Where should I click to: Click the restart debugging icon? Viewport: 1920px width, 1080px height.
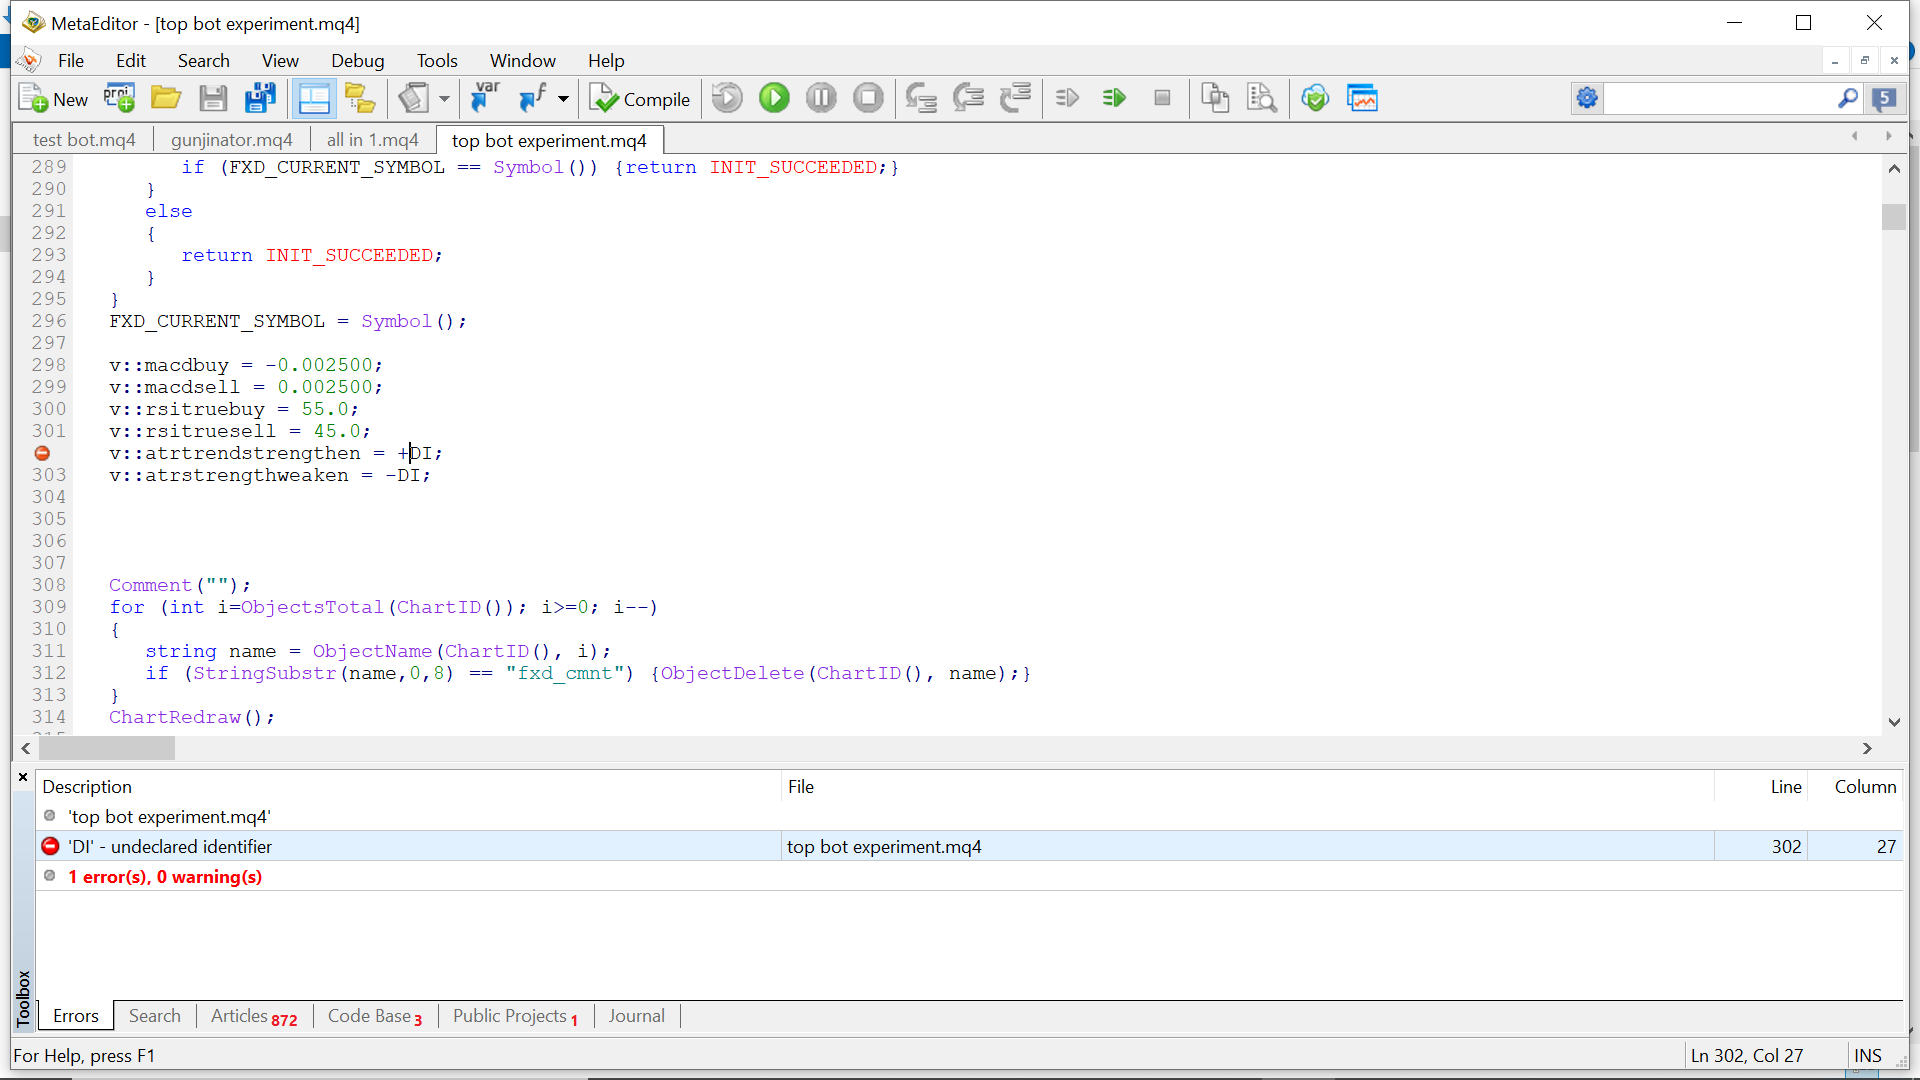(728, 99)
